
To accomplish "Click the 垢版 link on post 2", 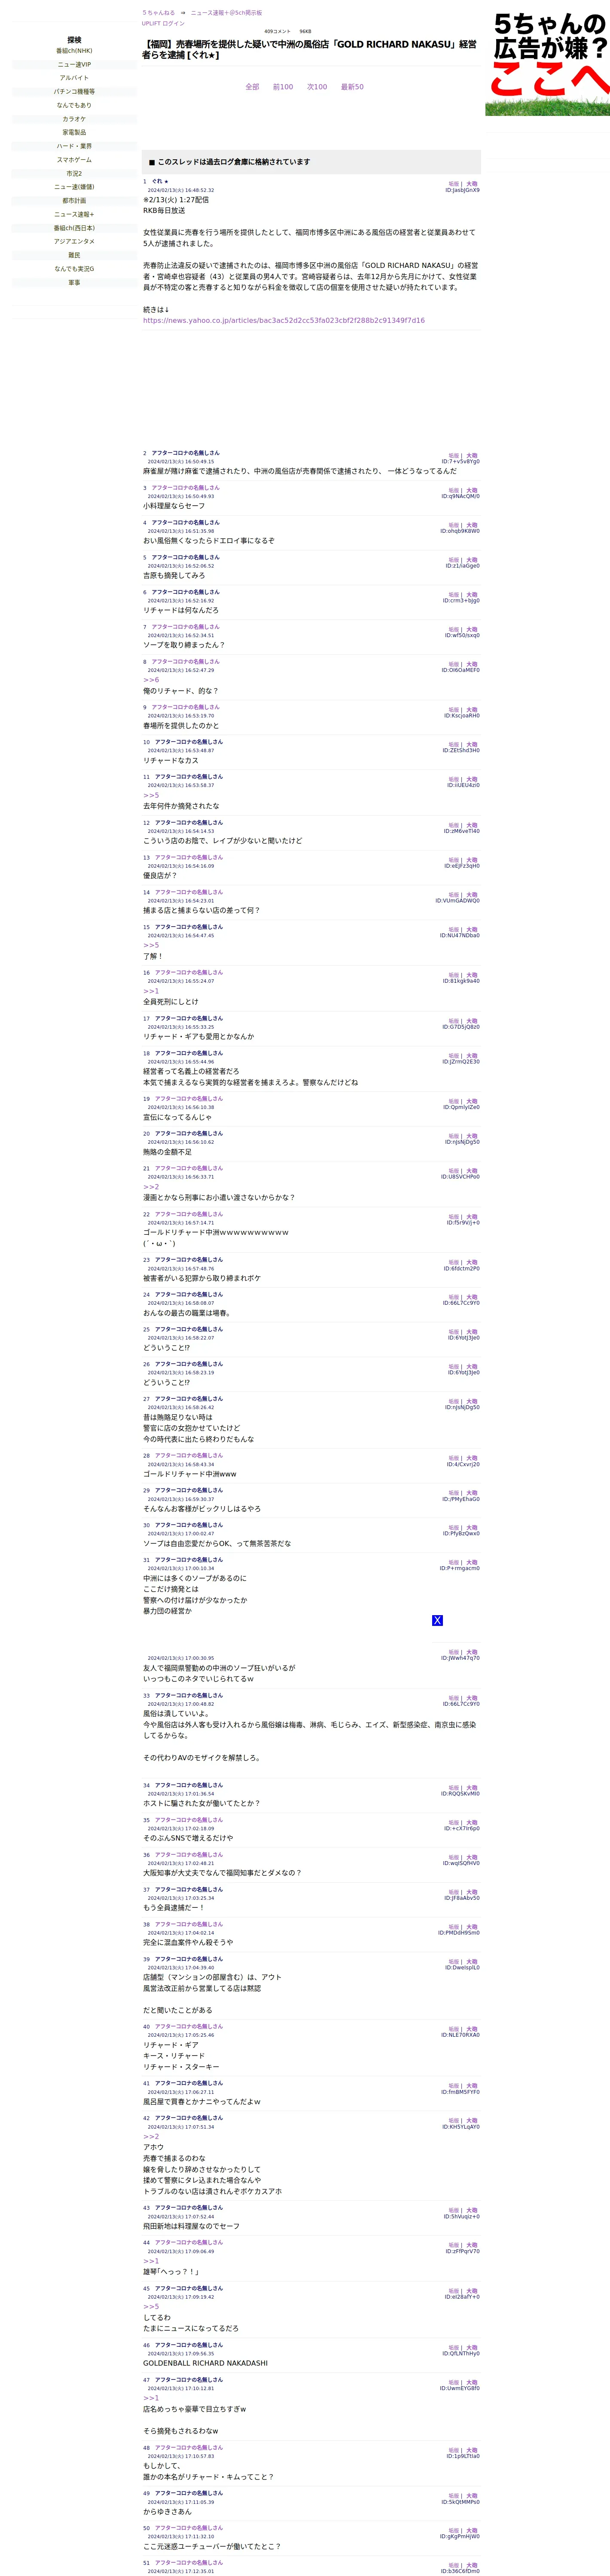I will (x=454, y=456).
